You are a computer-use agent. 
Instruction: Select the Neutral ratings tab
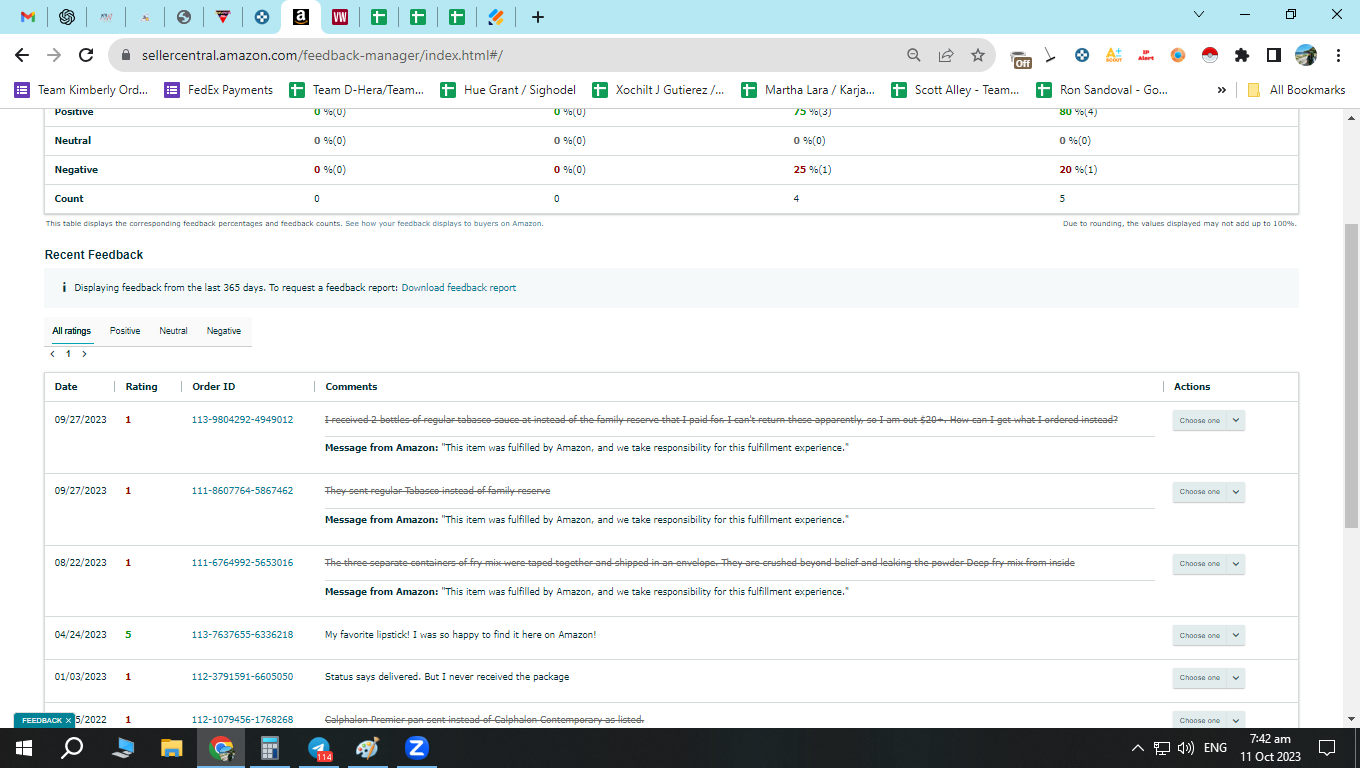(173, 331)
